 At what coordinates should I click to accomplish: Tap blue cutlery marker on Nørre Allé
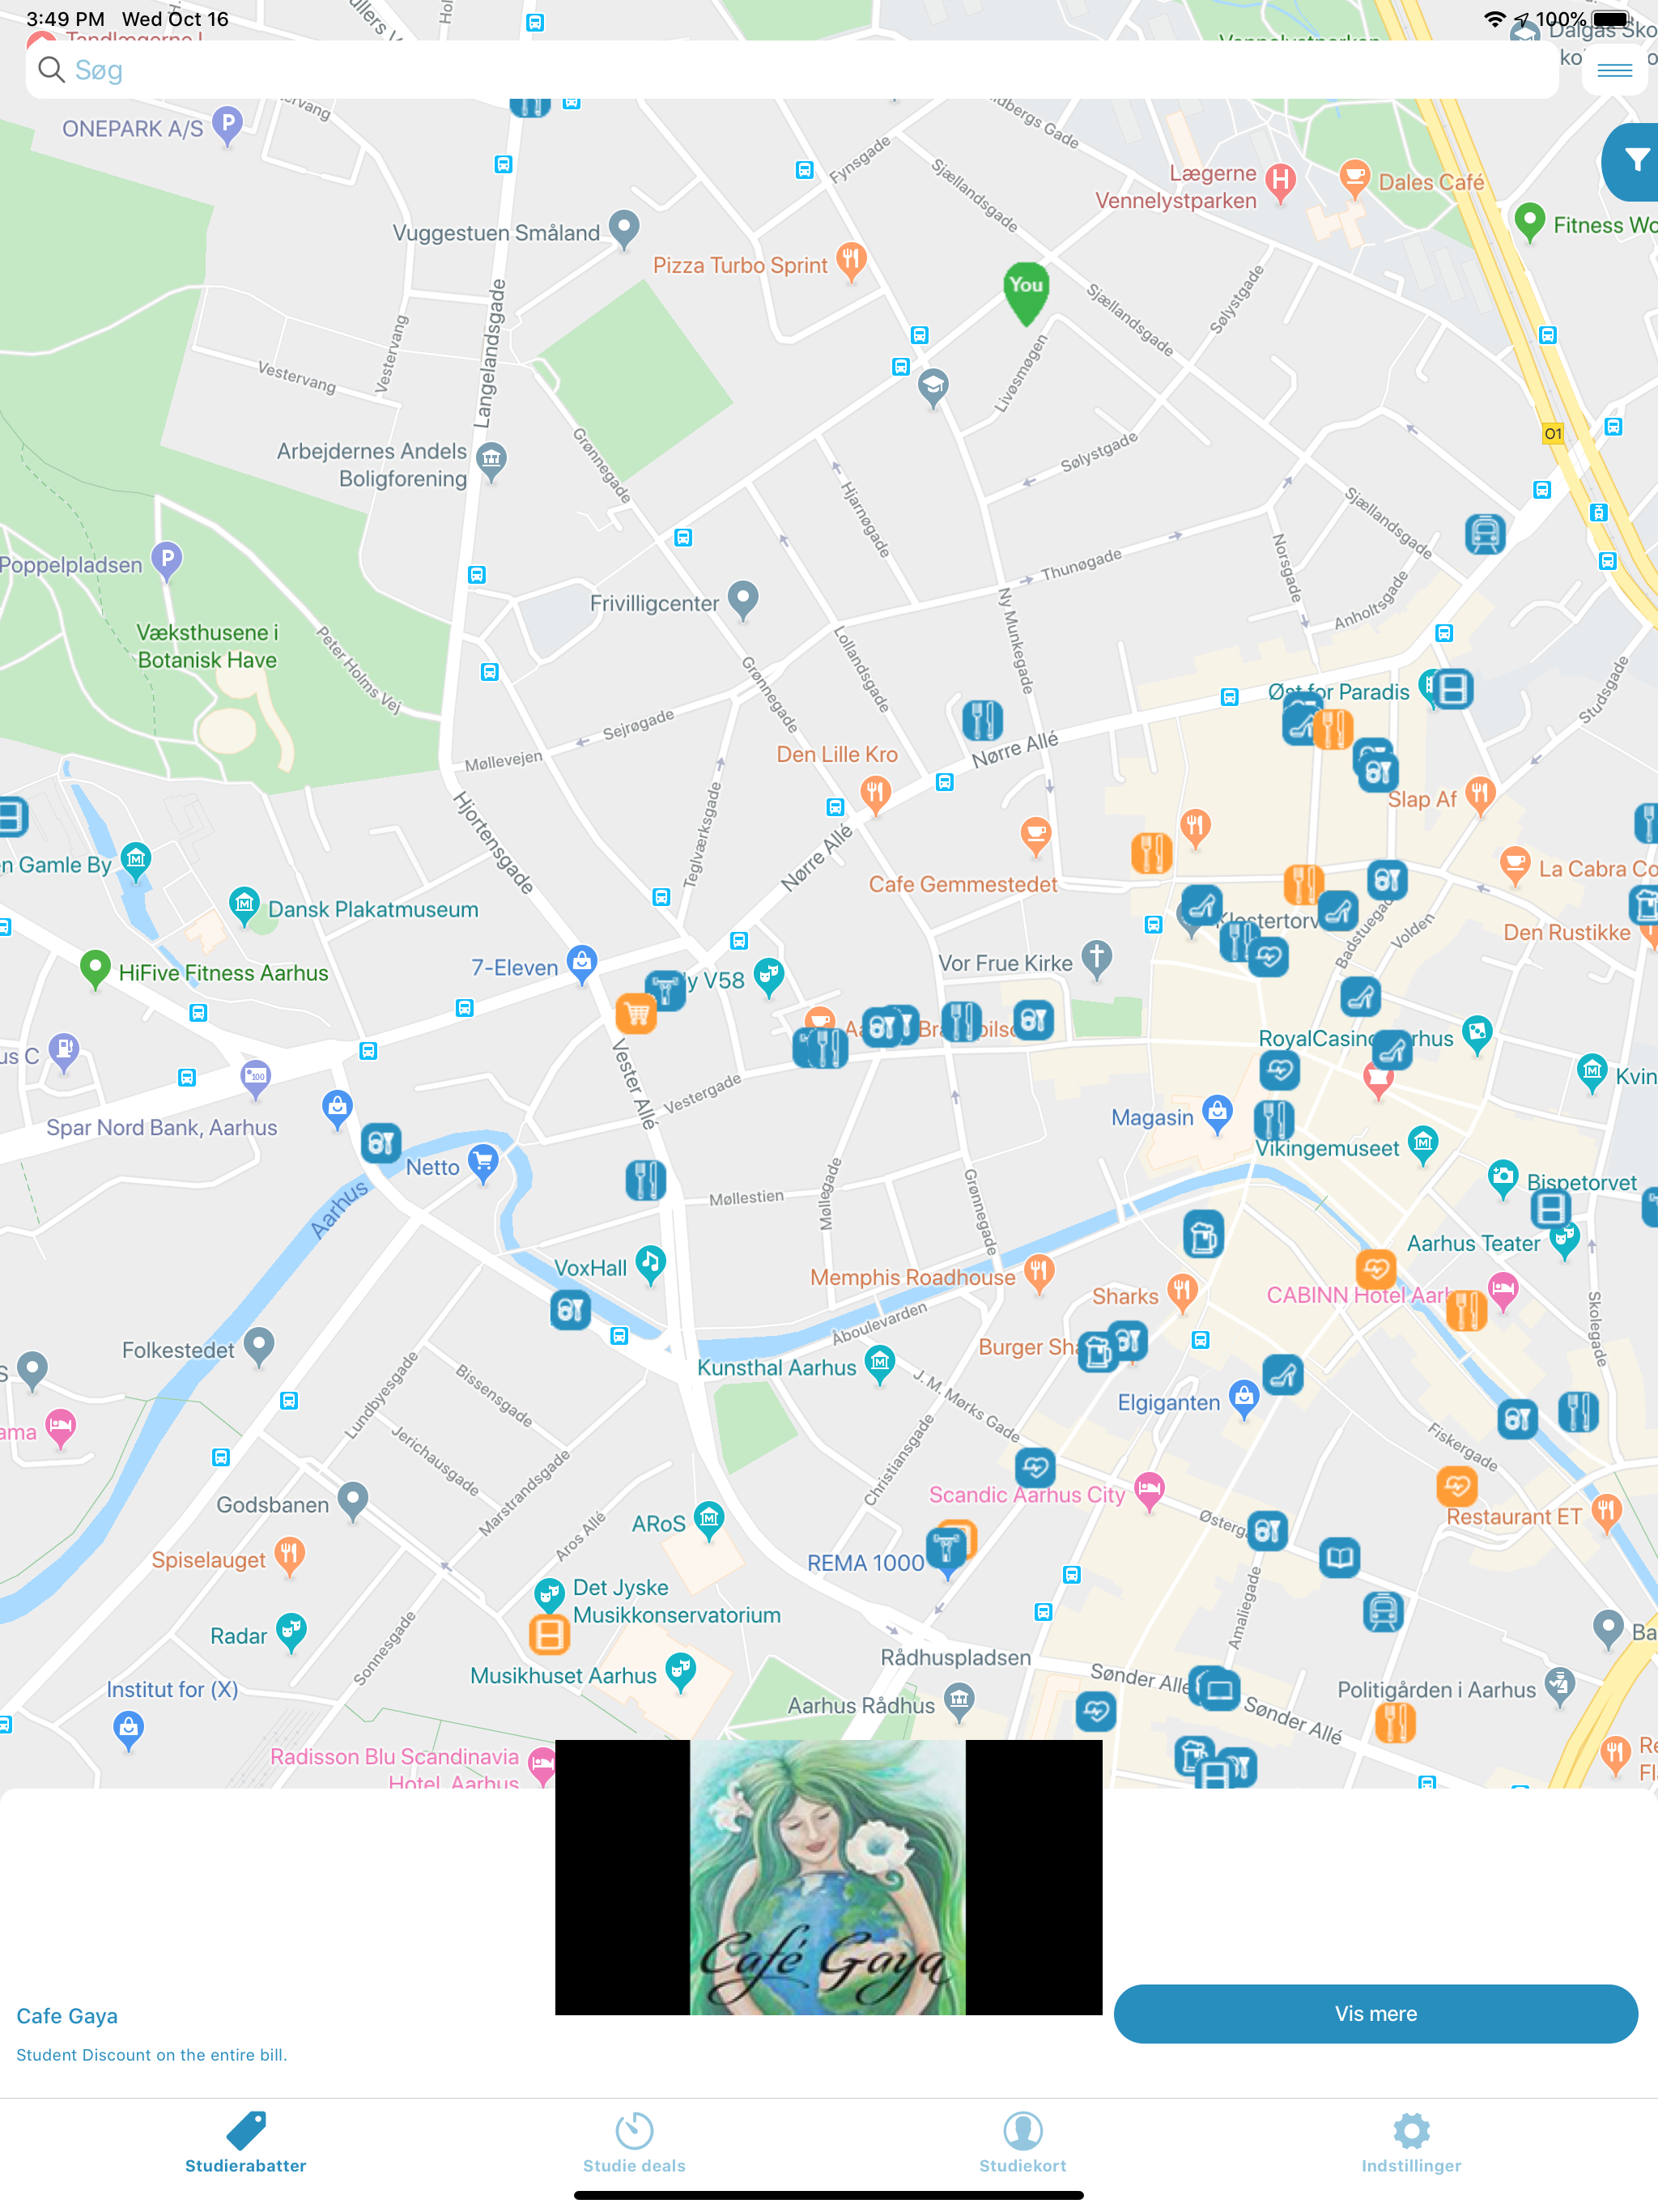click(x=982, y=719)
